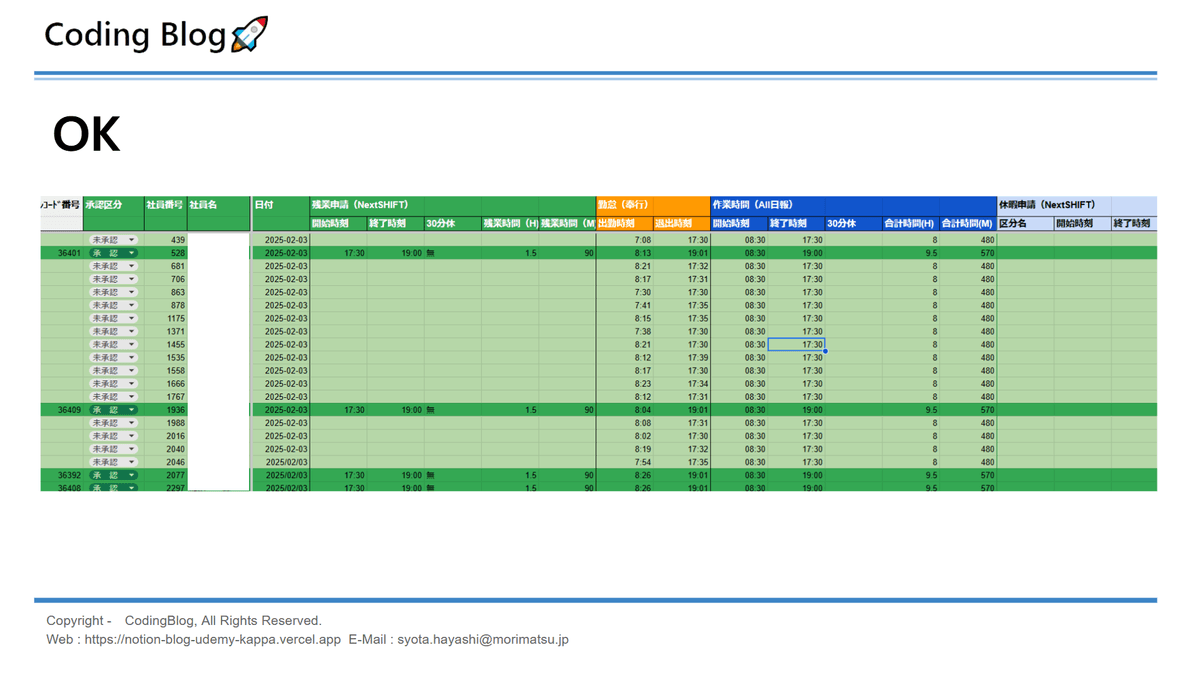Open the 承認 dropdown for employee 528
Image resolution: width=1200 pixels, height=675 pixels.
(131, 253)
